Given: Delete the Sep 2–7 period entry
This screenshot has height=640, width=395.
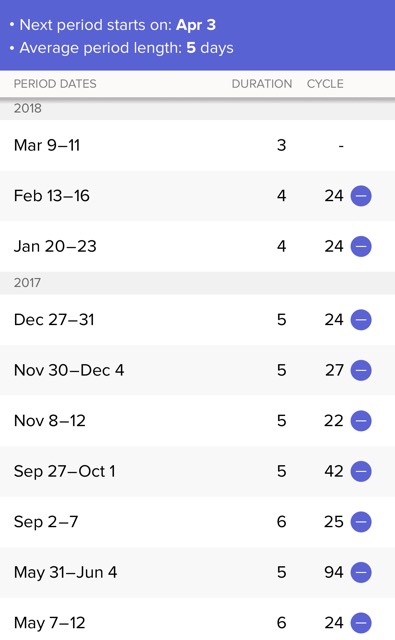Looking at the screenshot, I should [x=361, y=522].
